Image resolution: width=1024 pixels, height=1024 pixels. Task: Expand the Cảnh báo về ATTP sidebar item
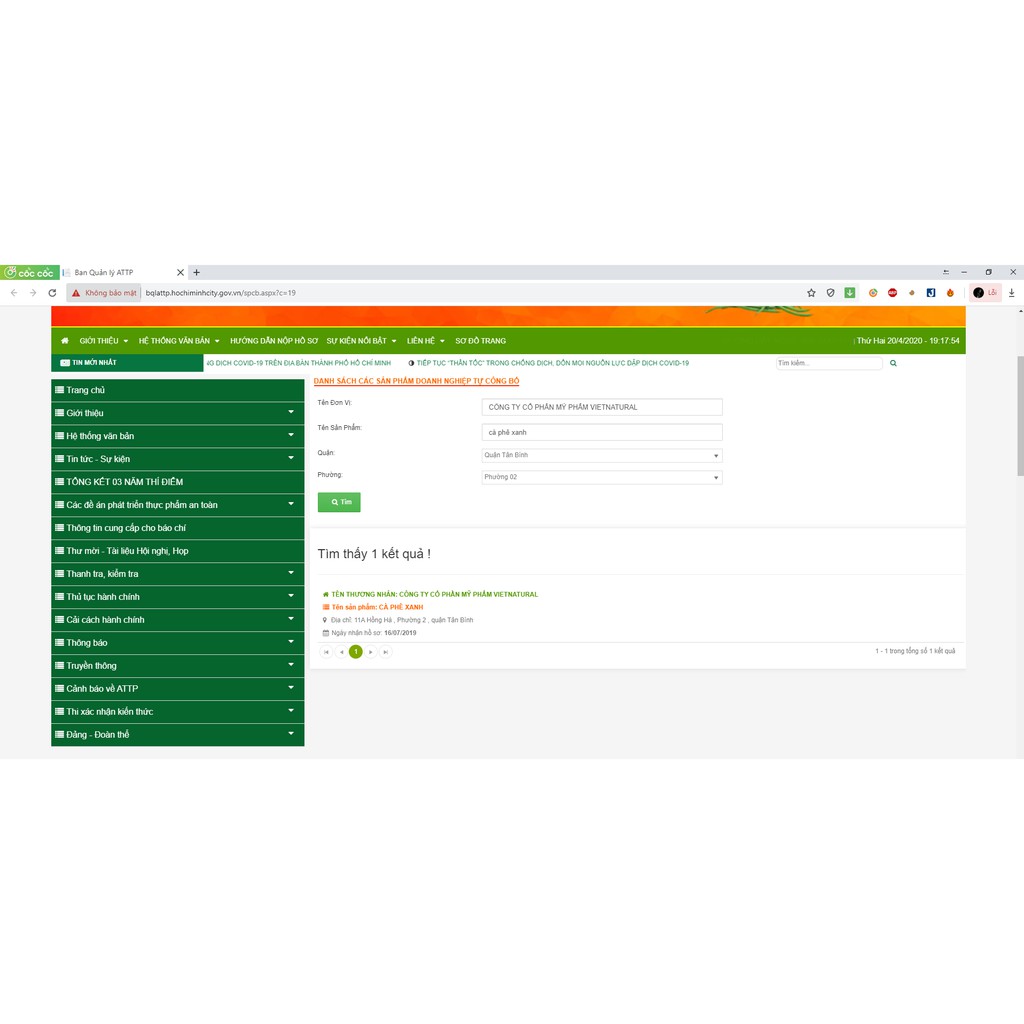177,689
